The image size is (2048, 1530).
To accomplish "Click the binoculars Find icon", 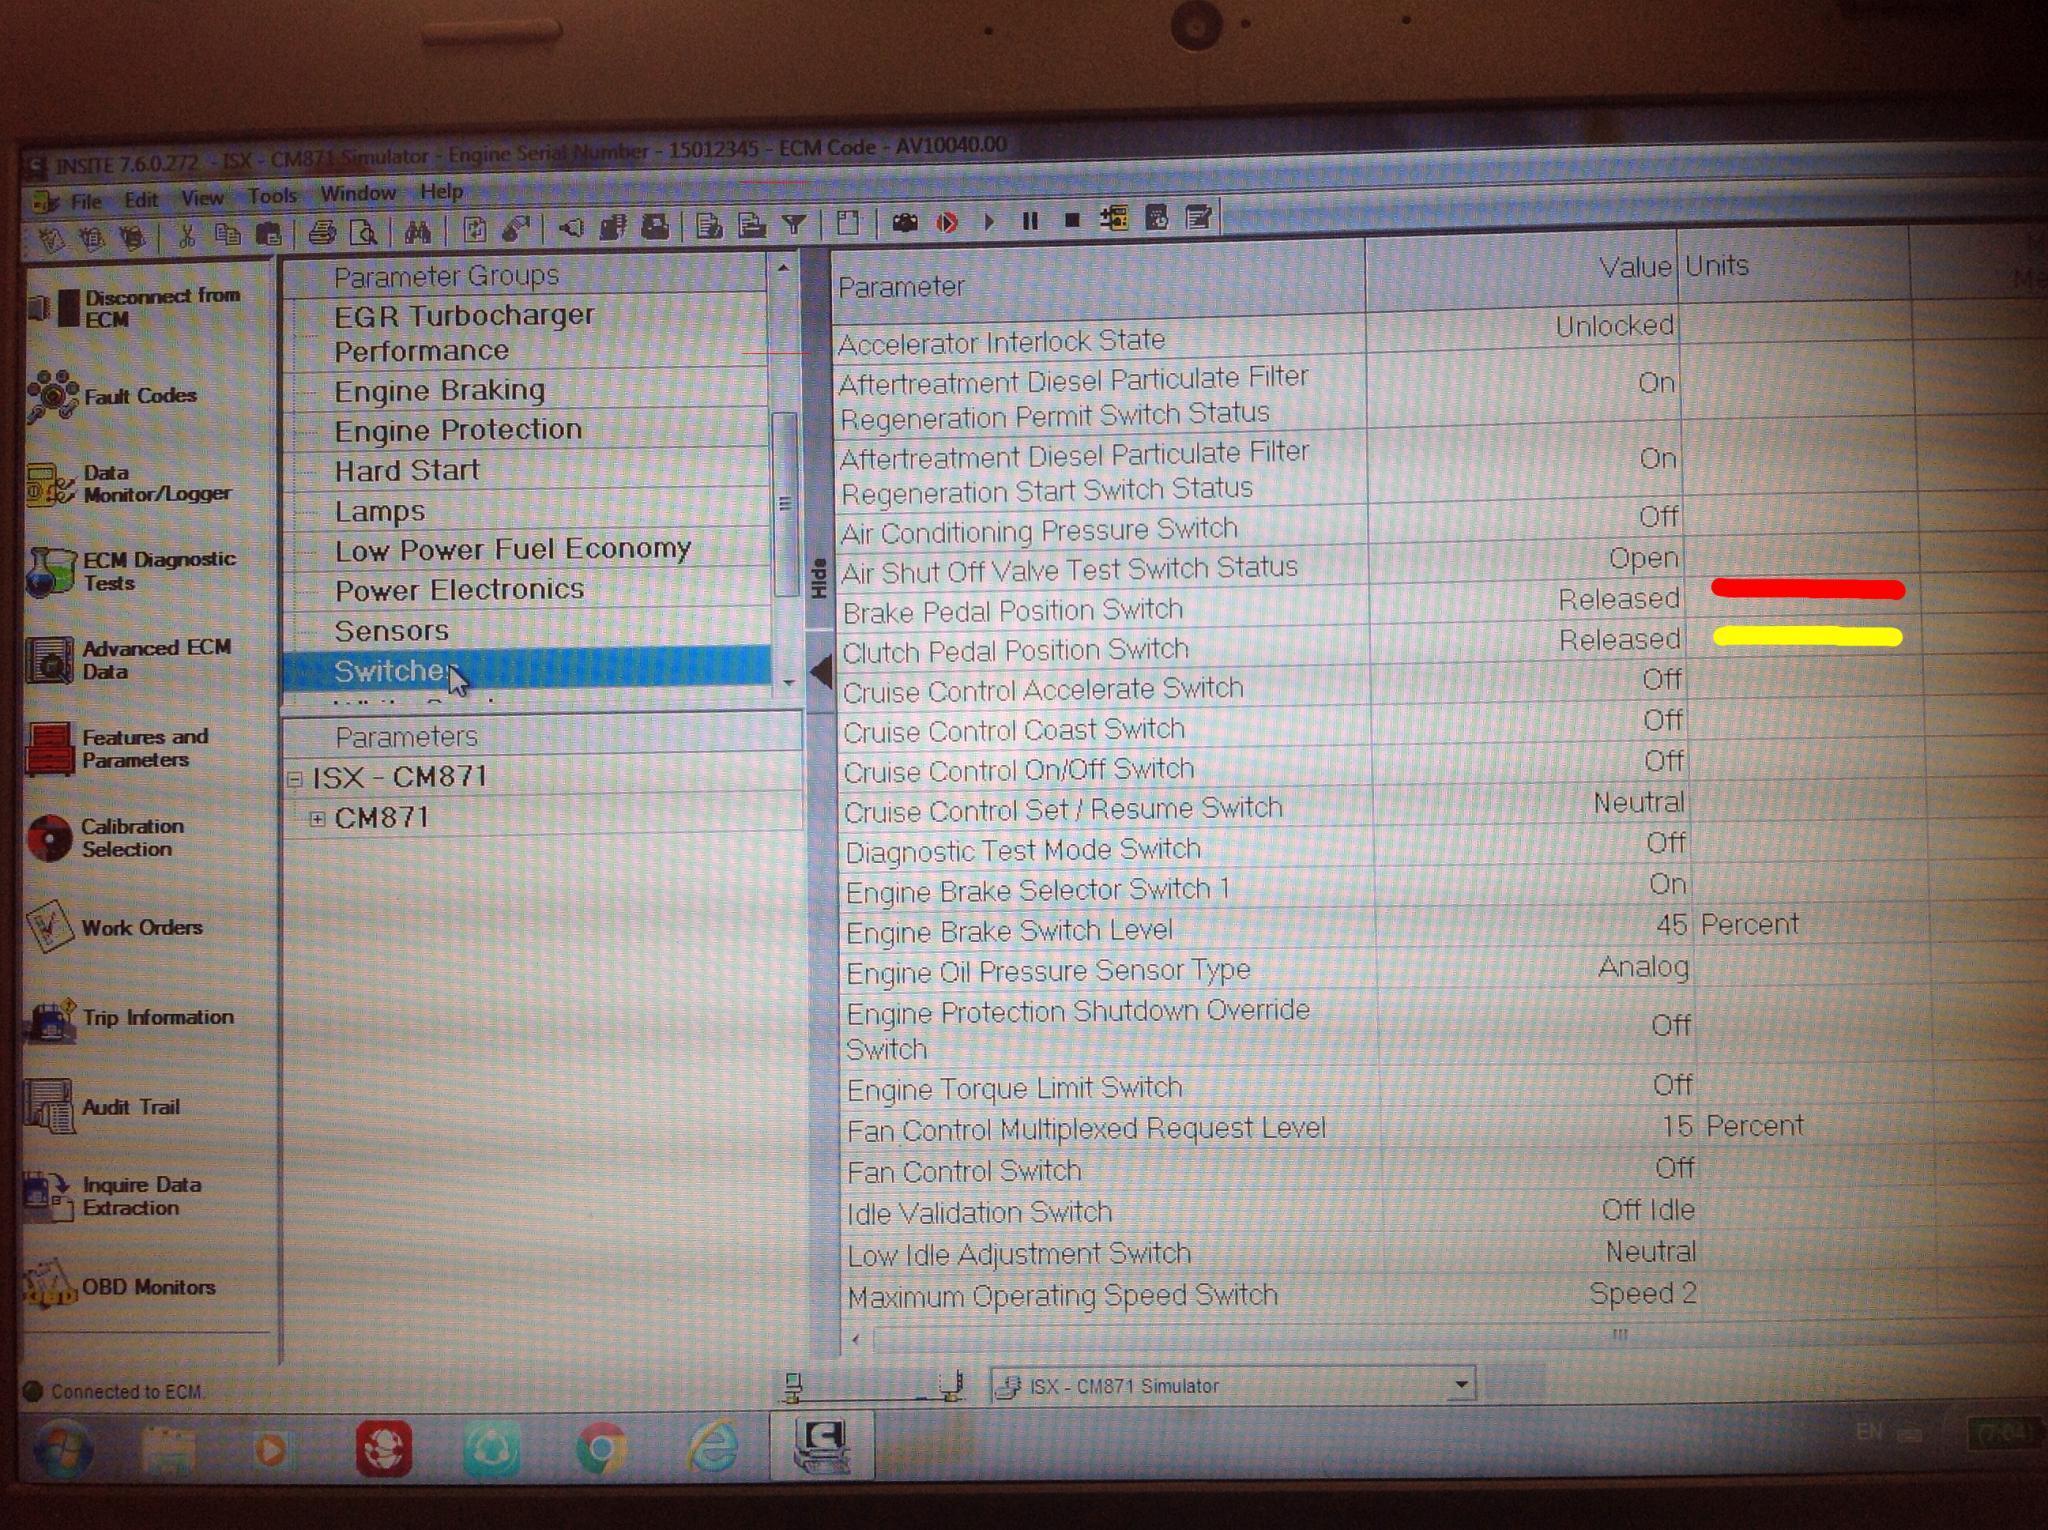I will 417,232.
